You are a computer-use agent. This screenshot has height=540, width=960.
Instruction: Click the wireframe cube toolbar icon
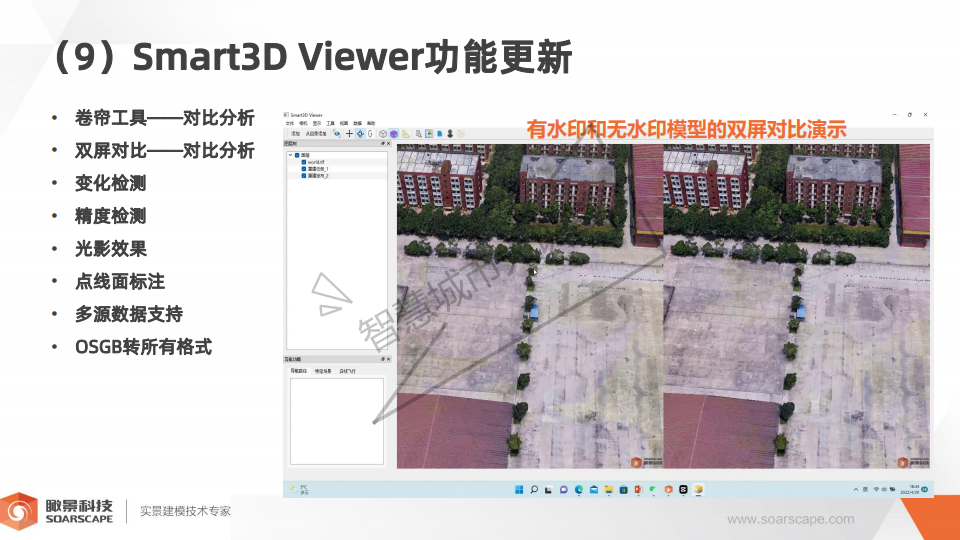point(383,133)
